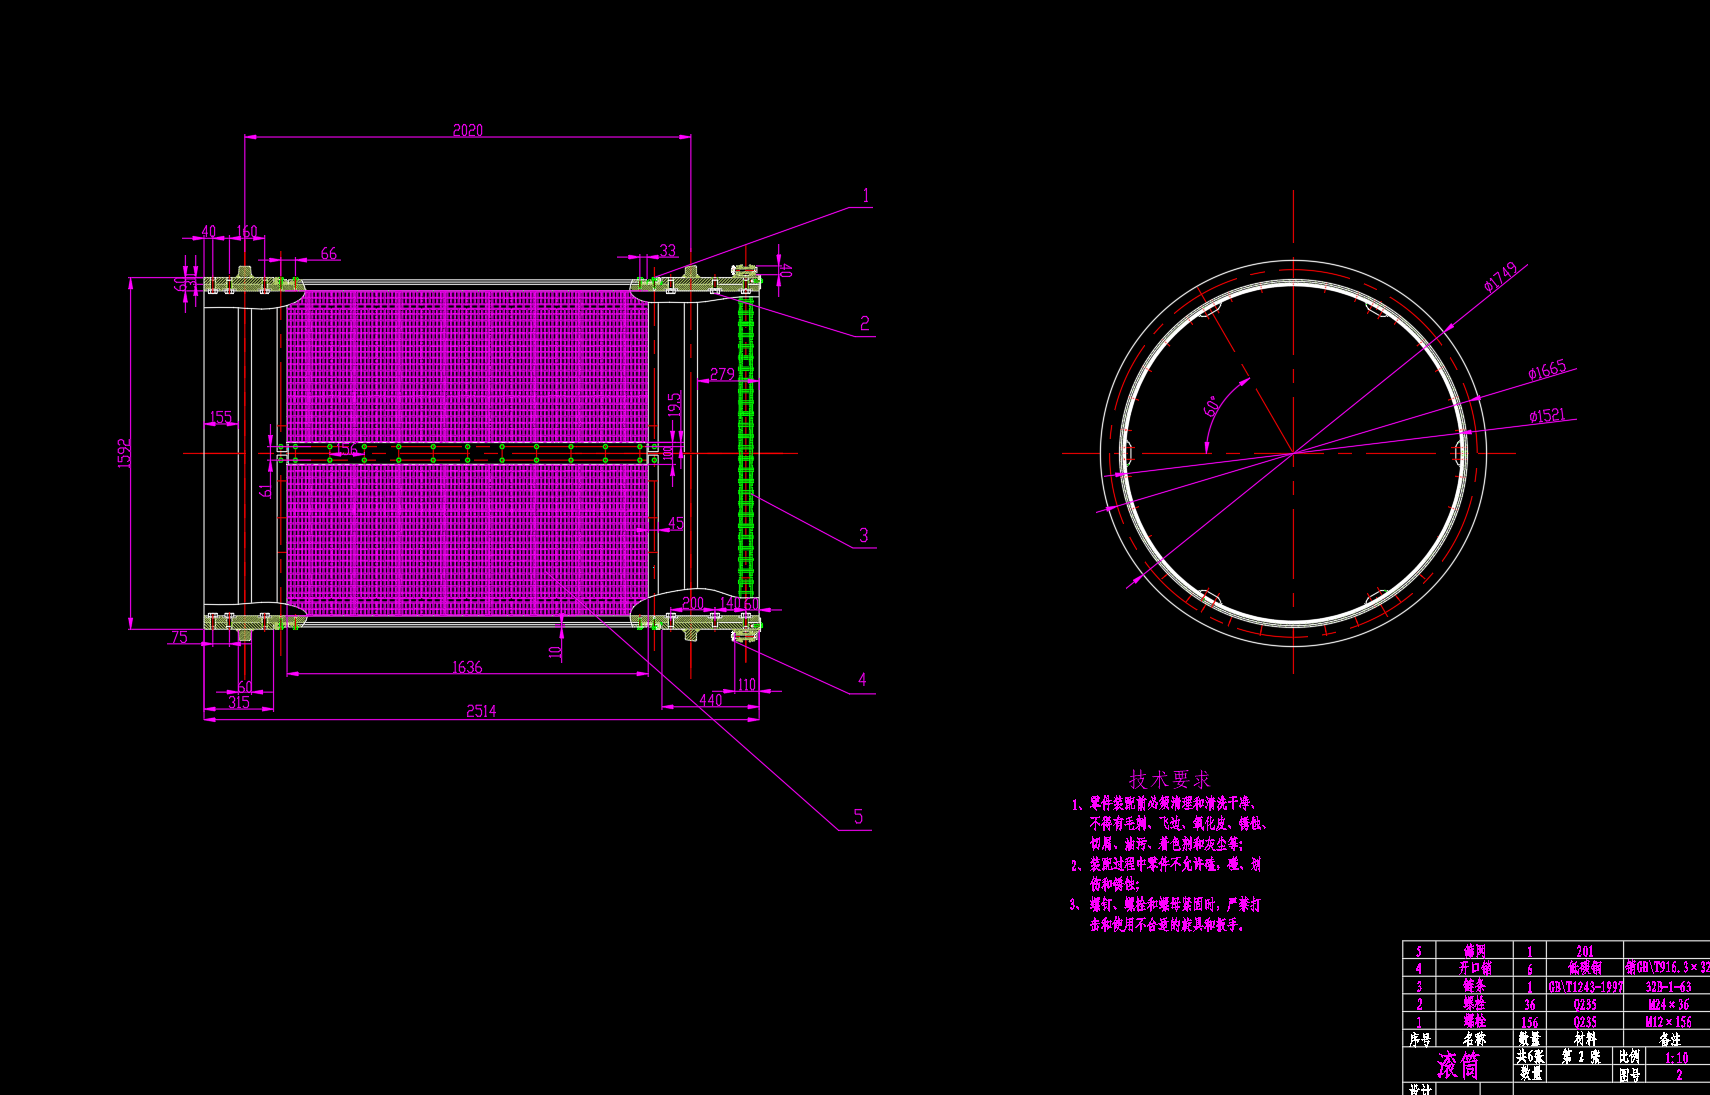Select the GB\T1243-1997 material cell

[x=1585, y=986]
